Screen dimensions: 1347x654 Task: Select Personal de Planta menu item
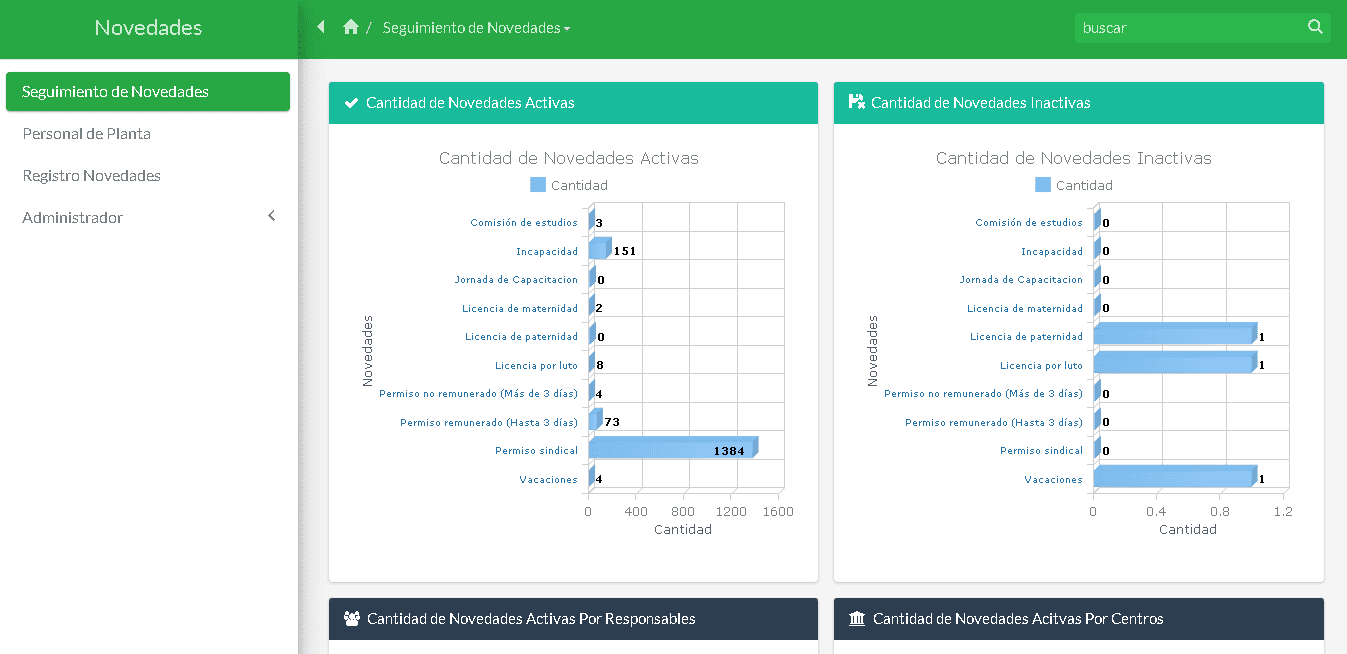point(86,134)
